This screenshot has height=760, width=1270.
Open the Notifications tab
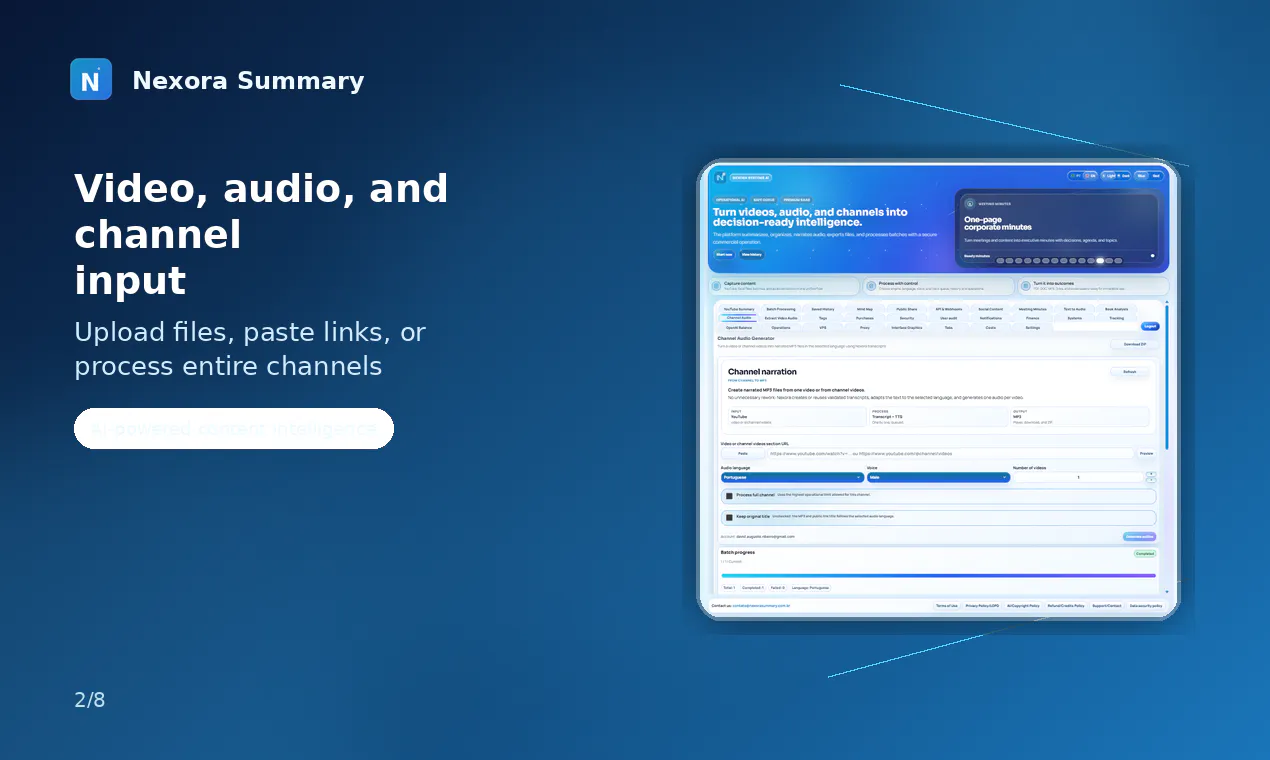[x=991, y=318]
